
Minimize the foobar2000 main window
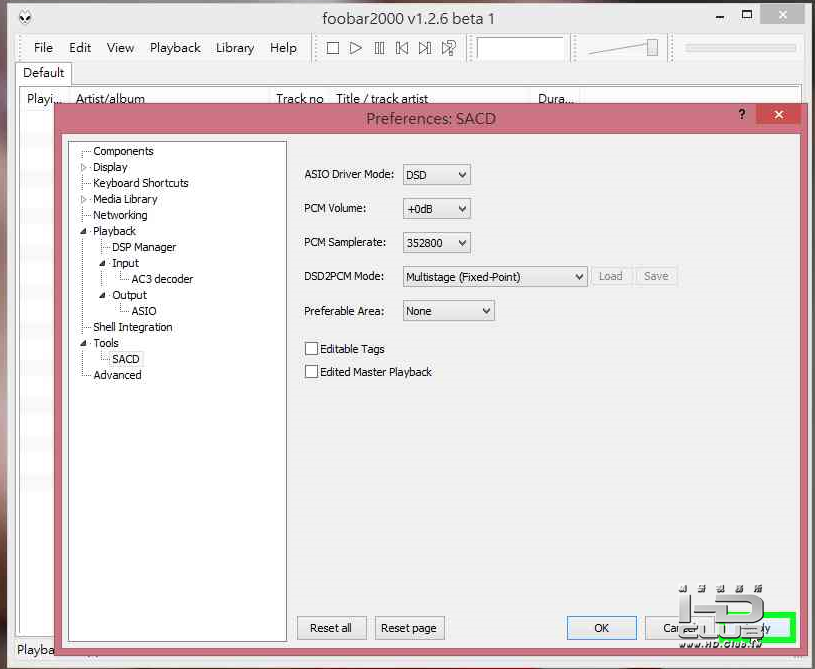(x=720, y=17)
